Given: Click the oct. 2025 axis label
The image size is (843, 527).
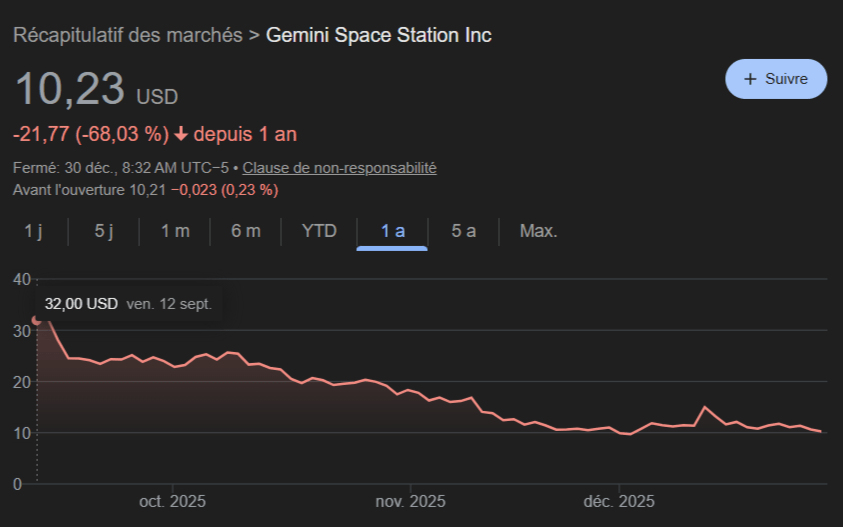Looking at the screenshot, I should pos(173,502).
